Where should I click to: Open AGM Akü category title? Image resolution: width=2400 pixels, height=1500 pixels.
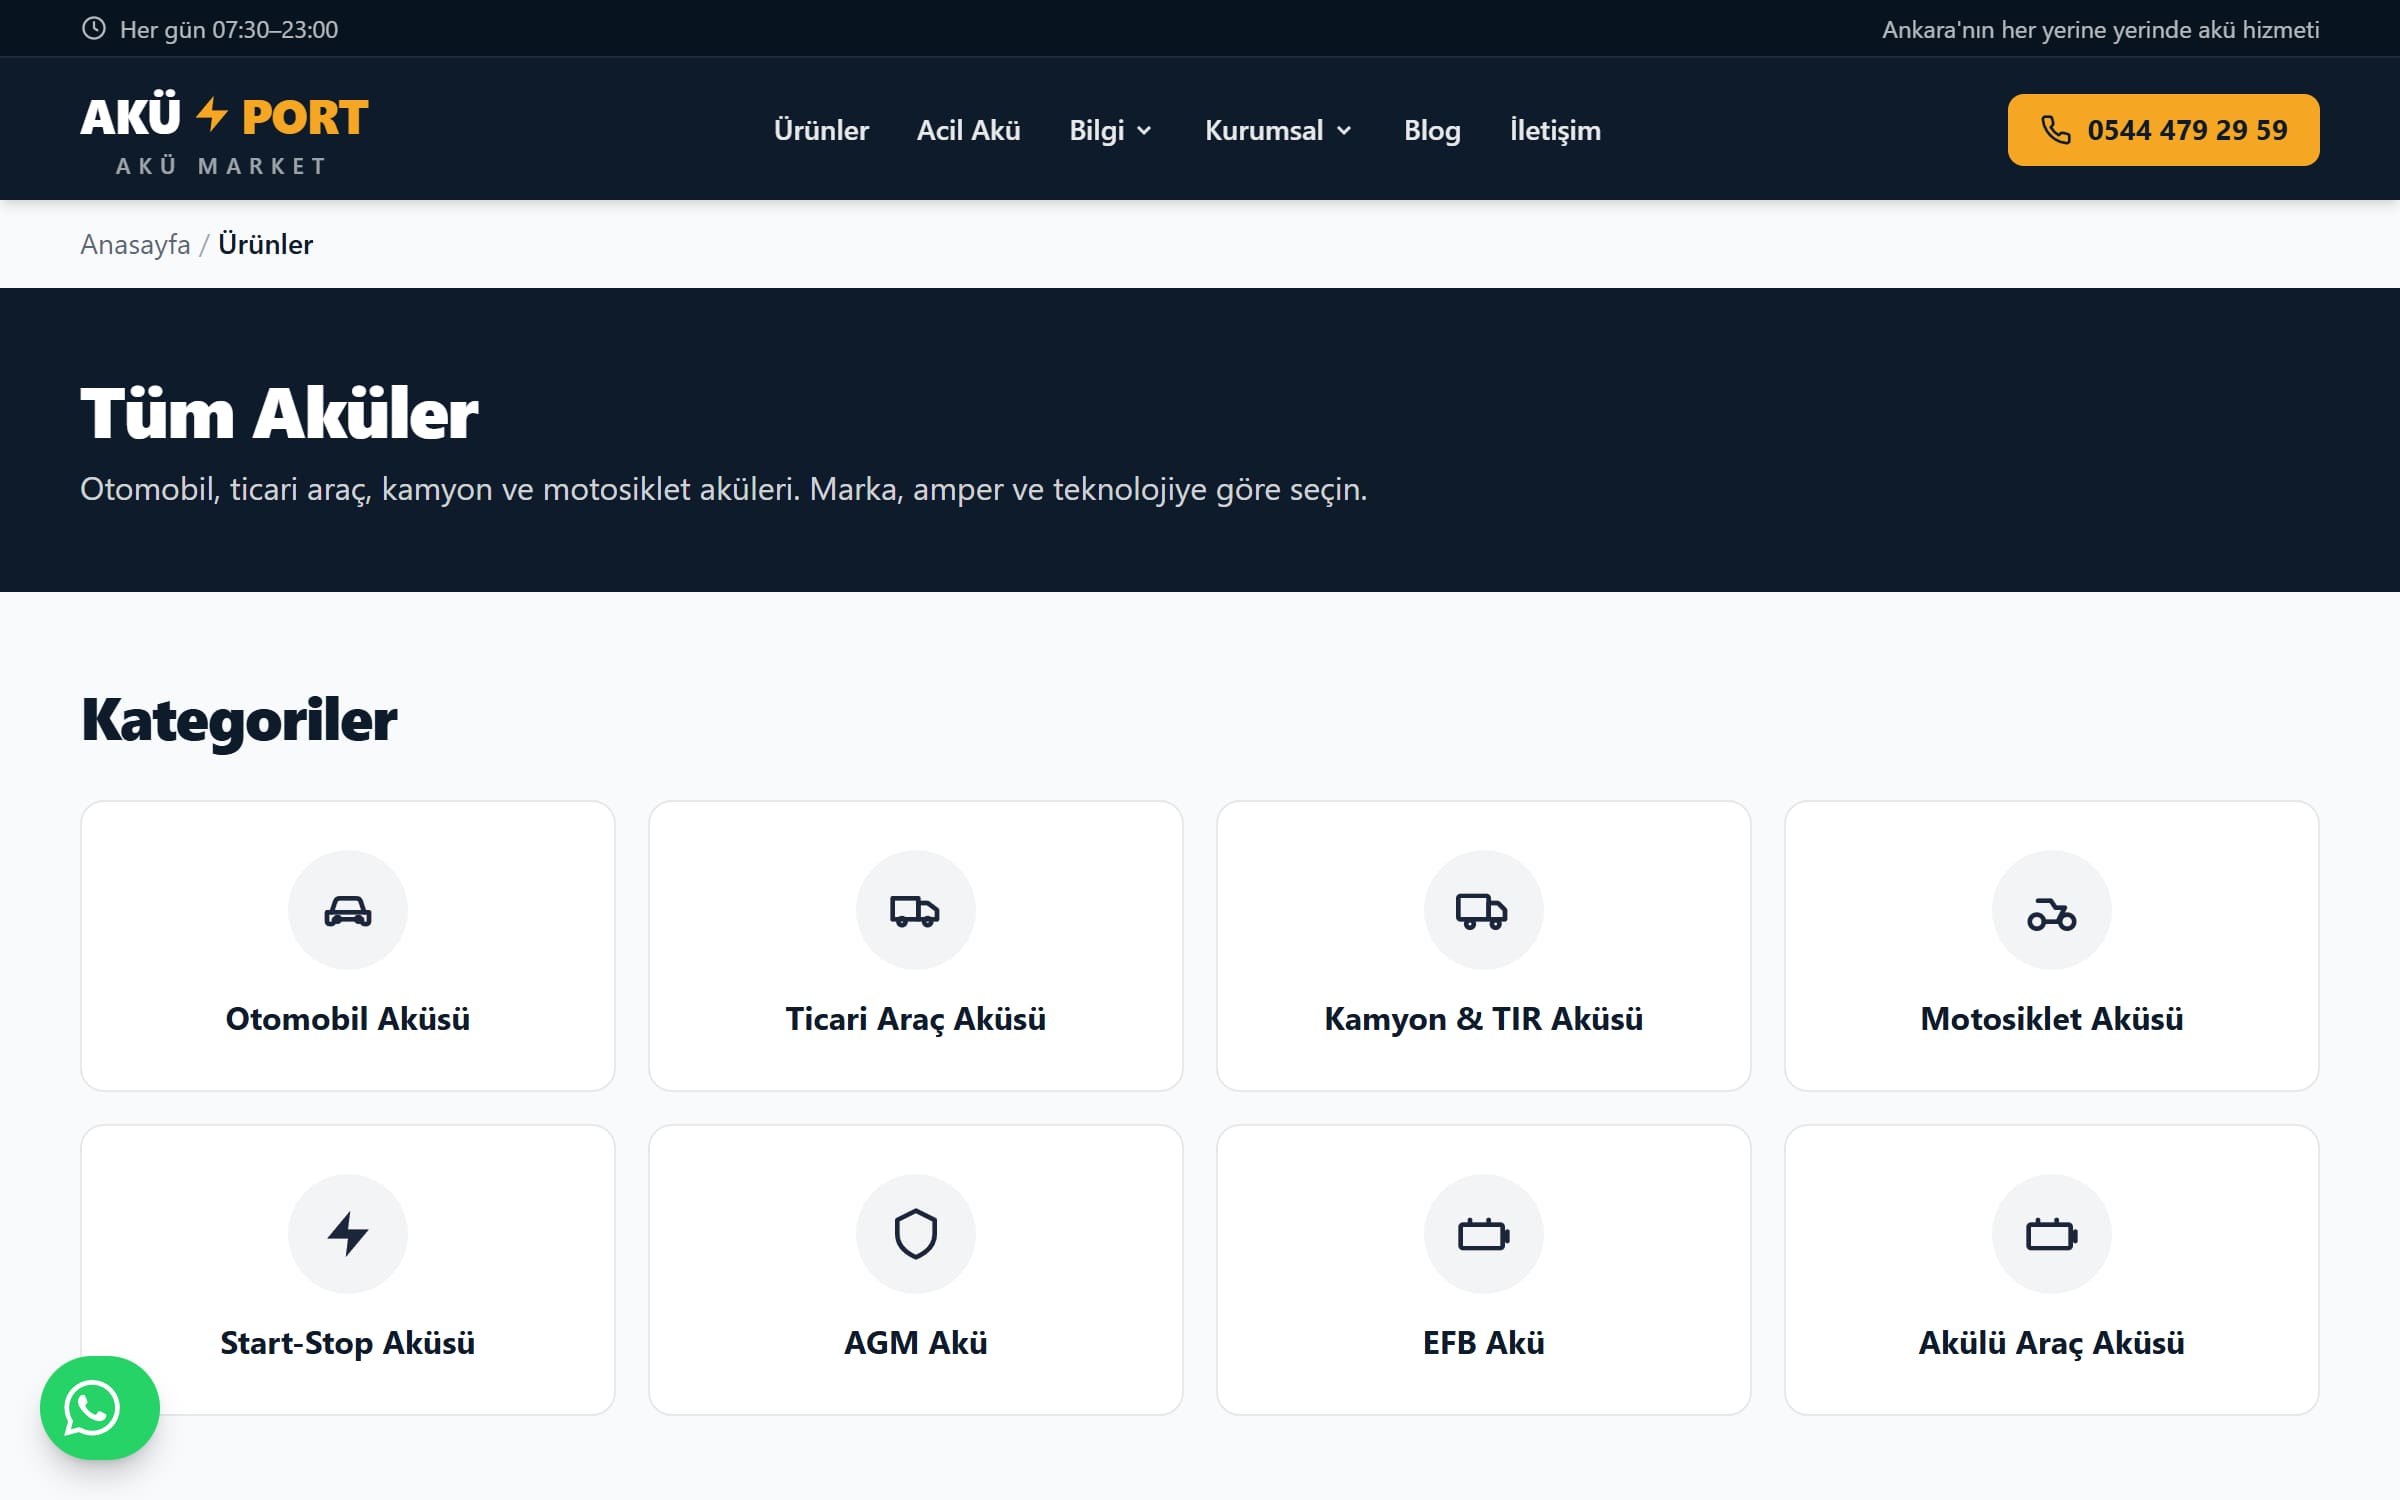coord(915,1342)
